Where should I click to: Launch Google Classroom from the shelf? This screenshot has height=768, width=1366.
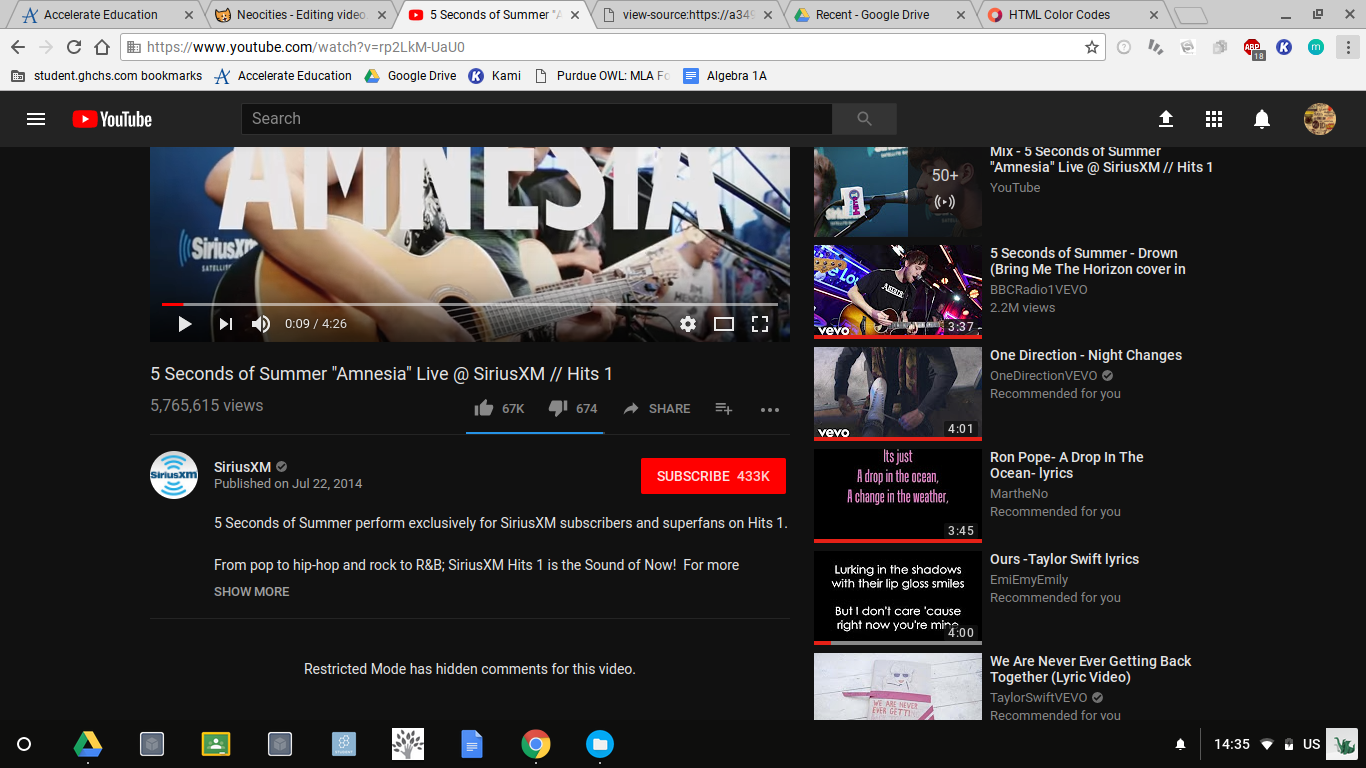216,744
